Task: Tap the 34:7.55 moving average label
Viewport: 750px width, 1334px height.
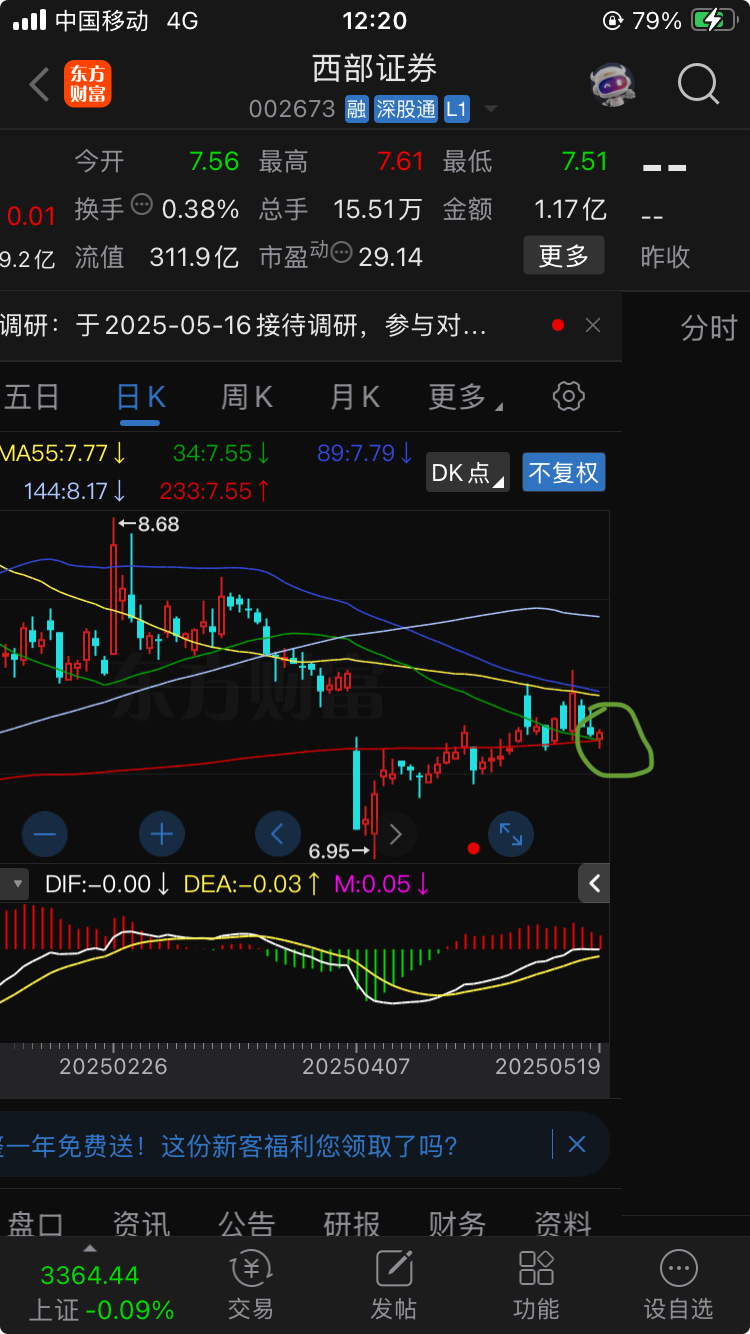Action: (x=221, y=453)
